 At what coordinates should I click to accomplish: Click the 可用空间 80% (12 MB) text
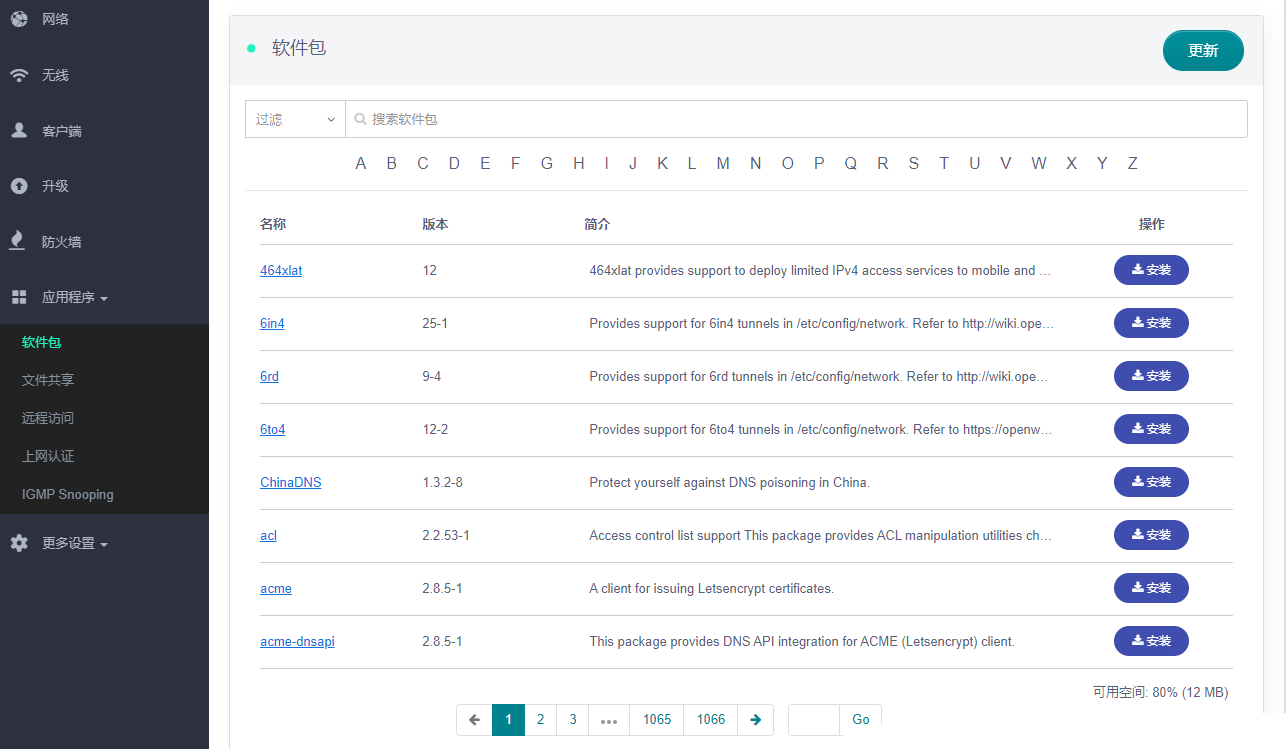pyautogui.click(x=1160, y=692)
